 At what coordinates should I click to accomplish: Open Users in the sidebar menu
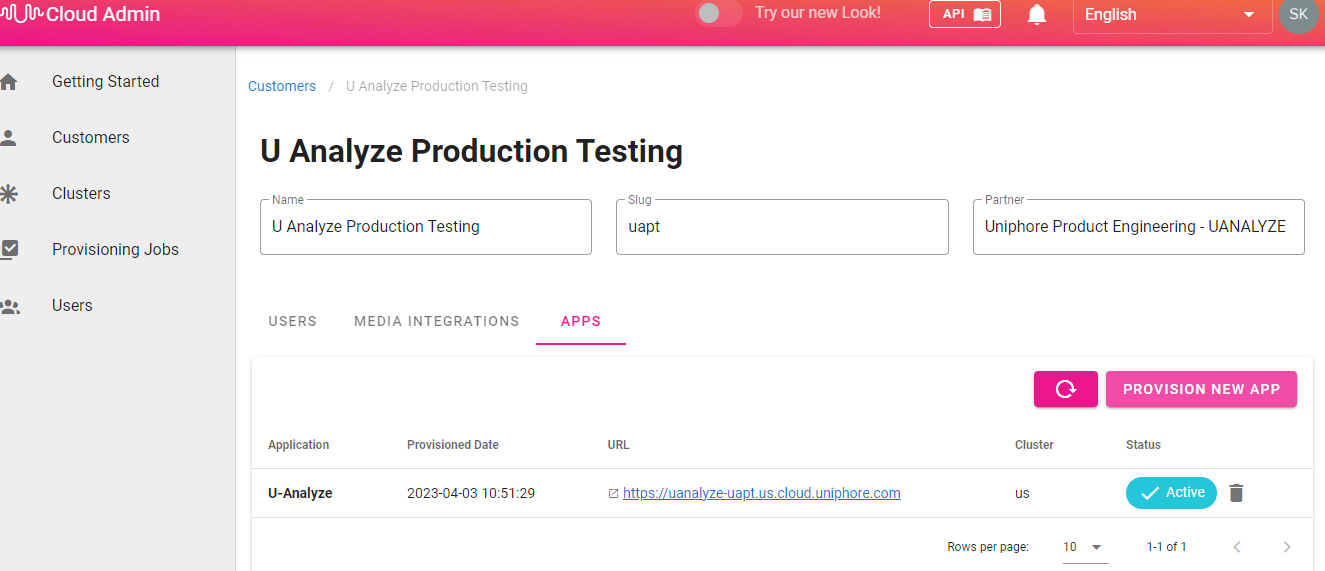72,306
